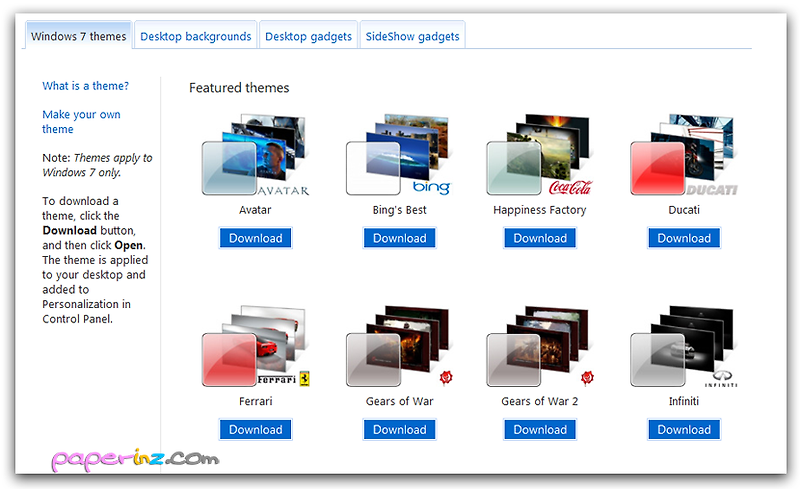
Task: Select the Infiniti theme thumbnail
Action: (x=684, y=347)
